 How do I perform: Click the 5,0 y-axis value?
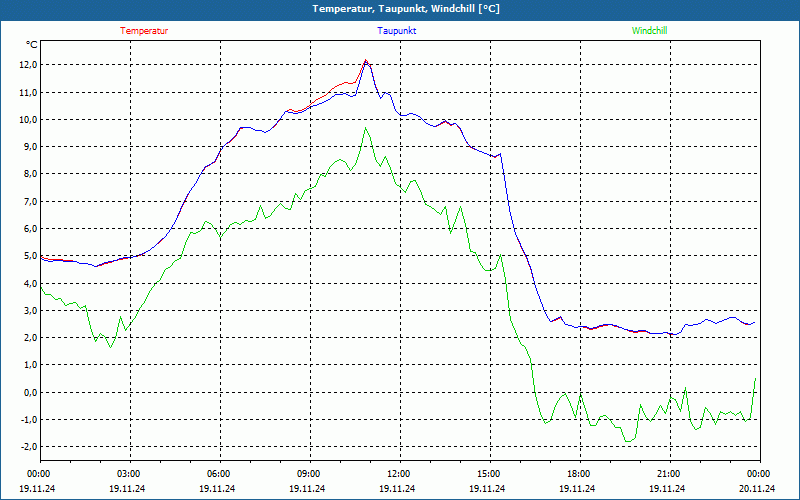click(x=30, y=256)
